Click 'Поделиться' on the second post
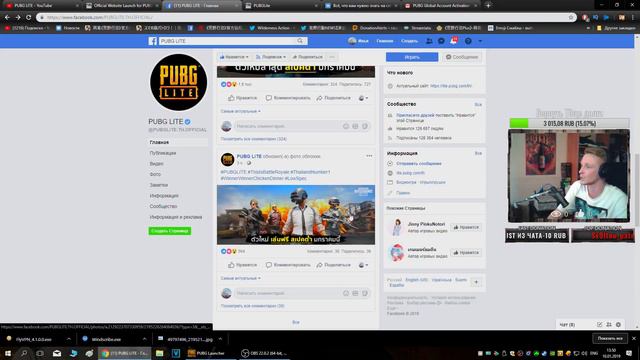 [x=333, y=265]
